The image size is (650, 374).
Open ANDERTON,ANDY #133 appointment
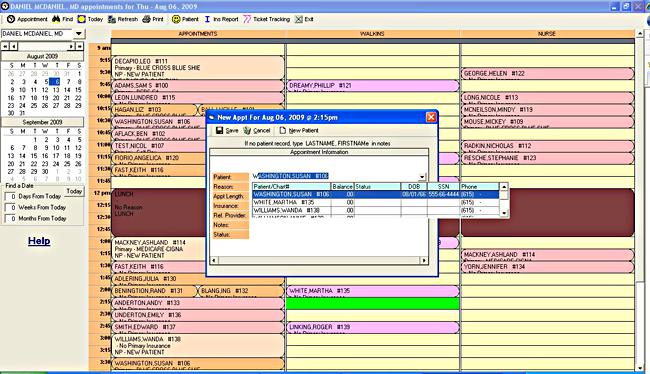[x=198, y=303]
